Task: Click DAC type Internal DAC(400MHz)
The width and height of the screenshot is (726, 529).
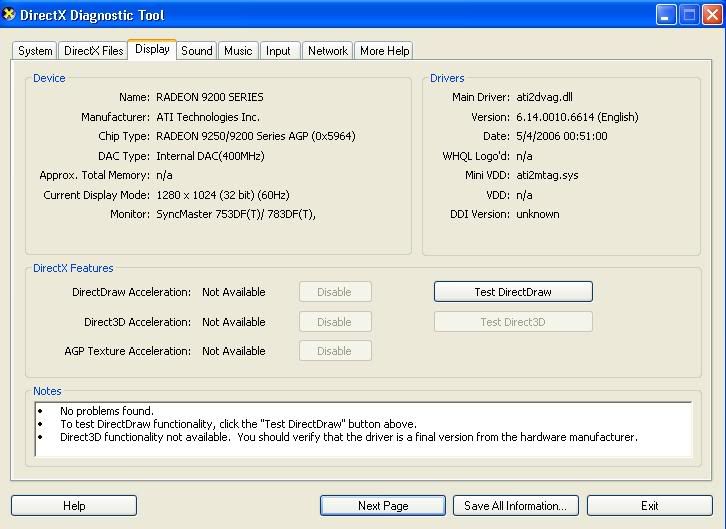Action: click(210, 156)
